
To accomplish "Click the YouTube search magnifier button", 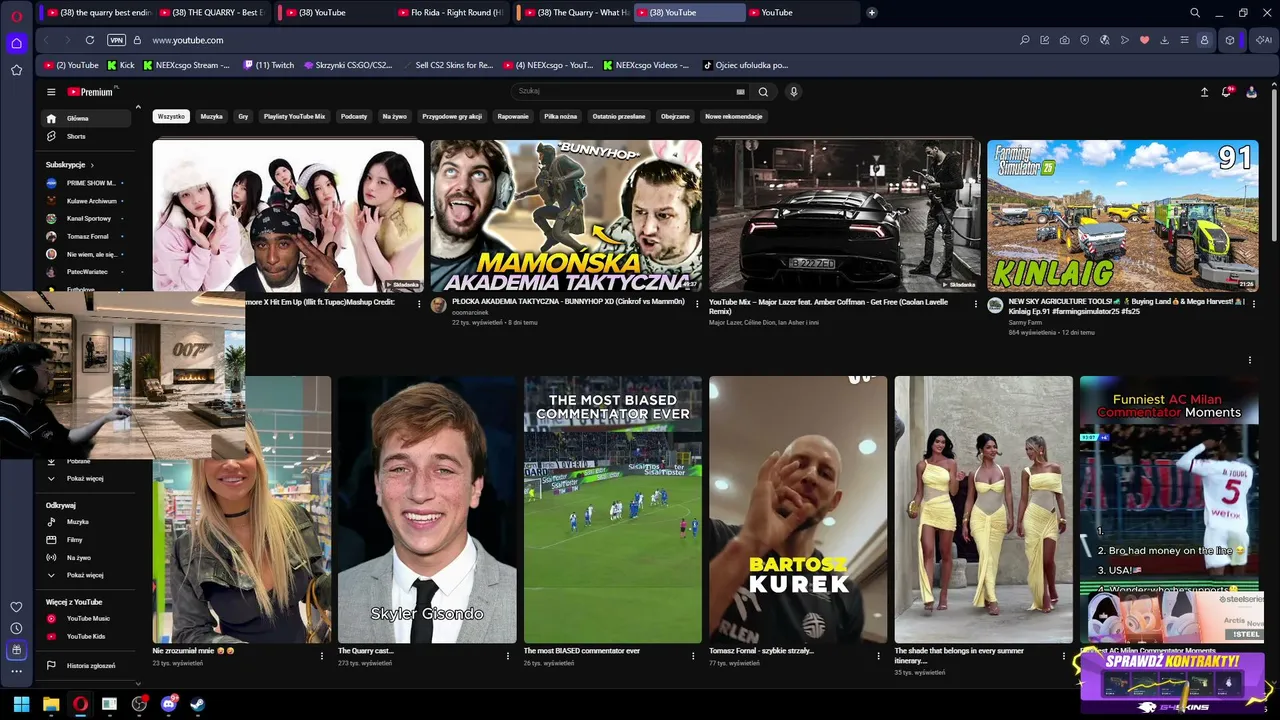I will coord(763,92).
